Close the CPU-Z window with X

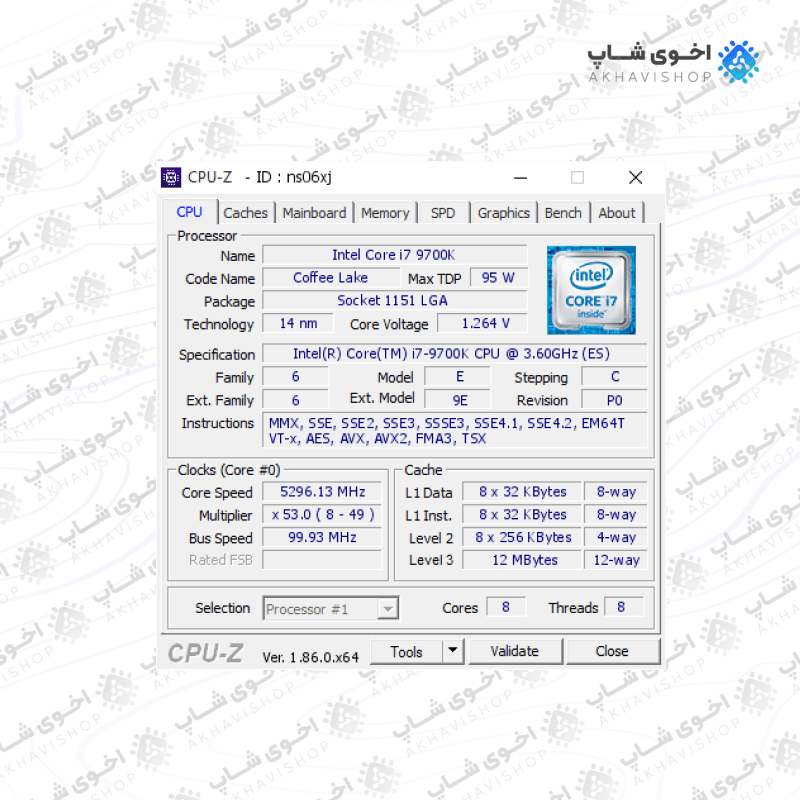coord(635,178)
